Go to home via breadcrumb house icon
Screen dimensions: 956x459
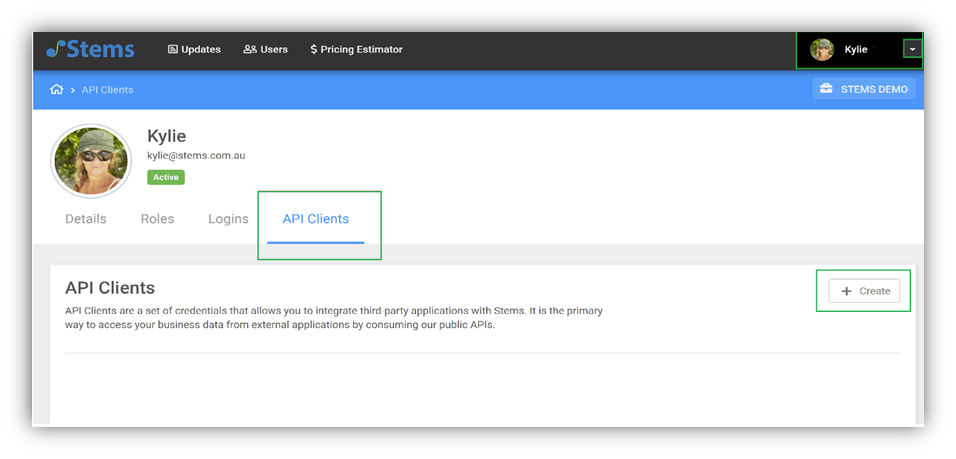click(x=57, y=90)
